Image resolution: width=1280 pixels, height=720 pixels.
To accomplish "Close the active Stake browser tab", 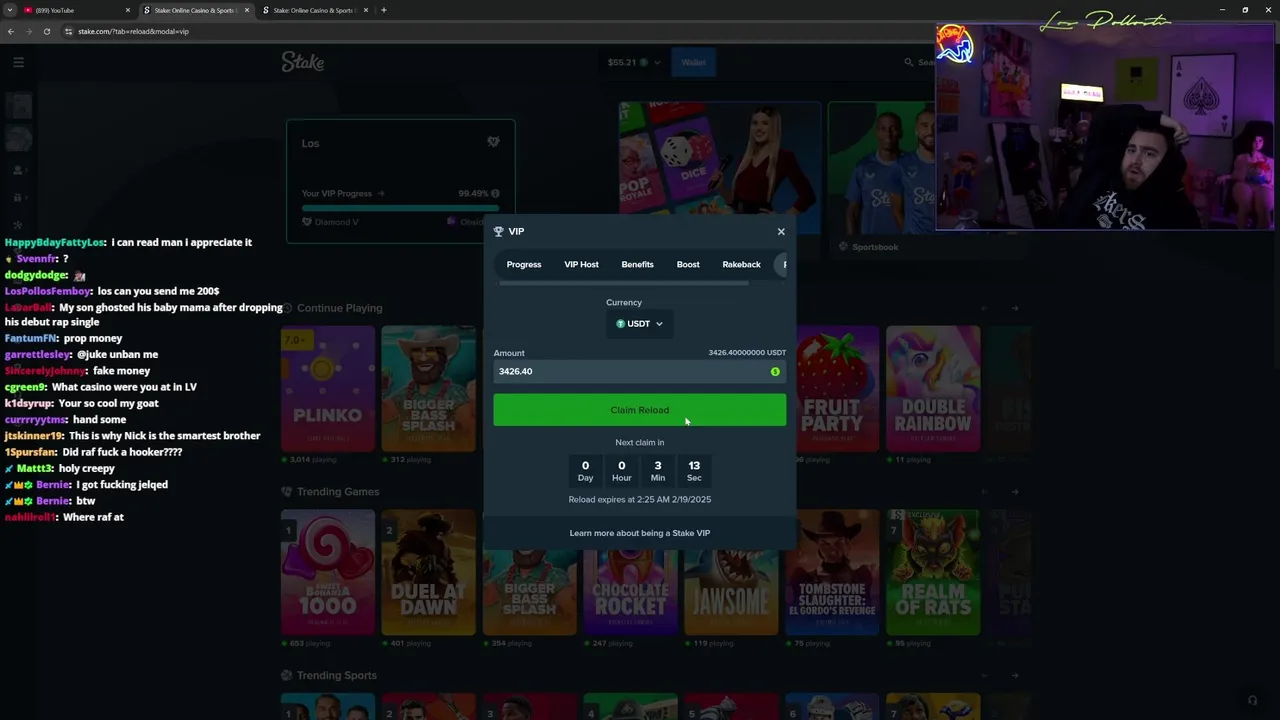I will pos(247,10).
